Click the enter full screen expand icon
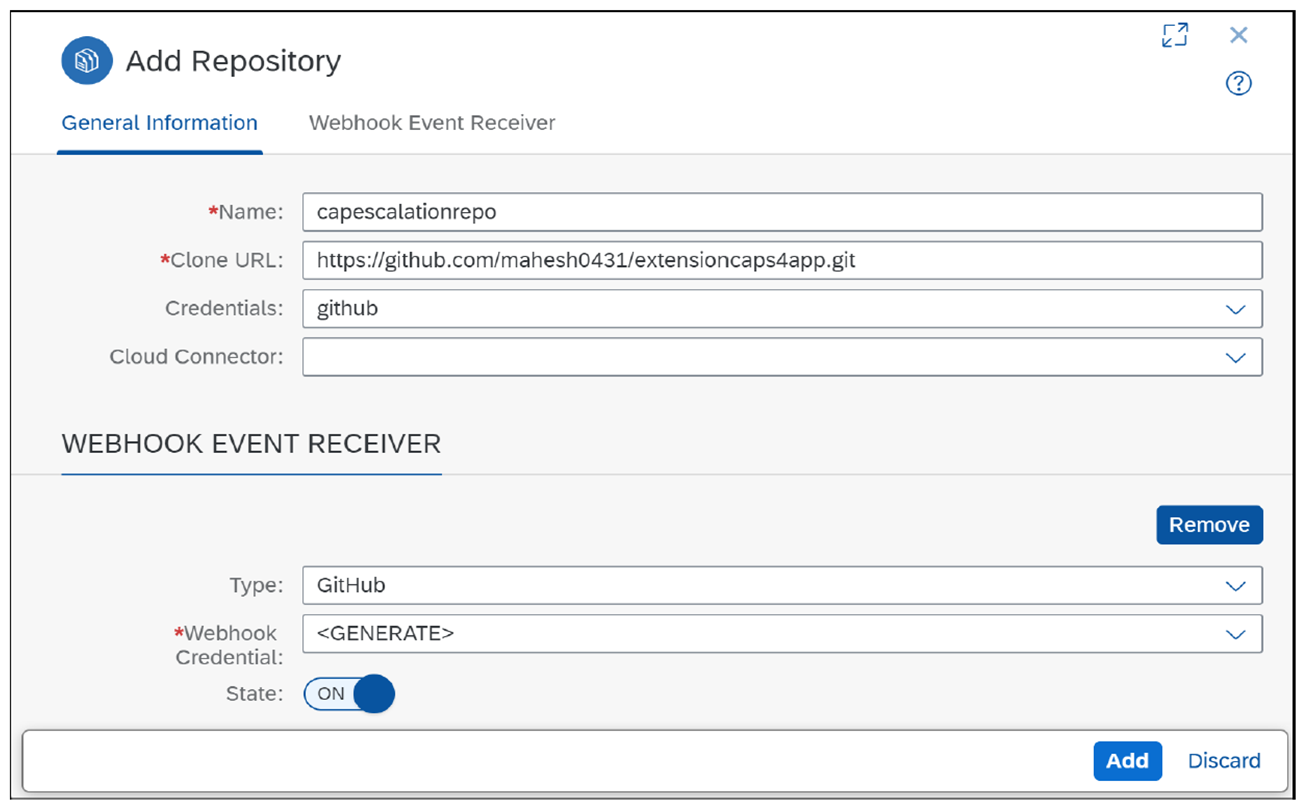1308x811 pixels. point(1175,34)
